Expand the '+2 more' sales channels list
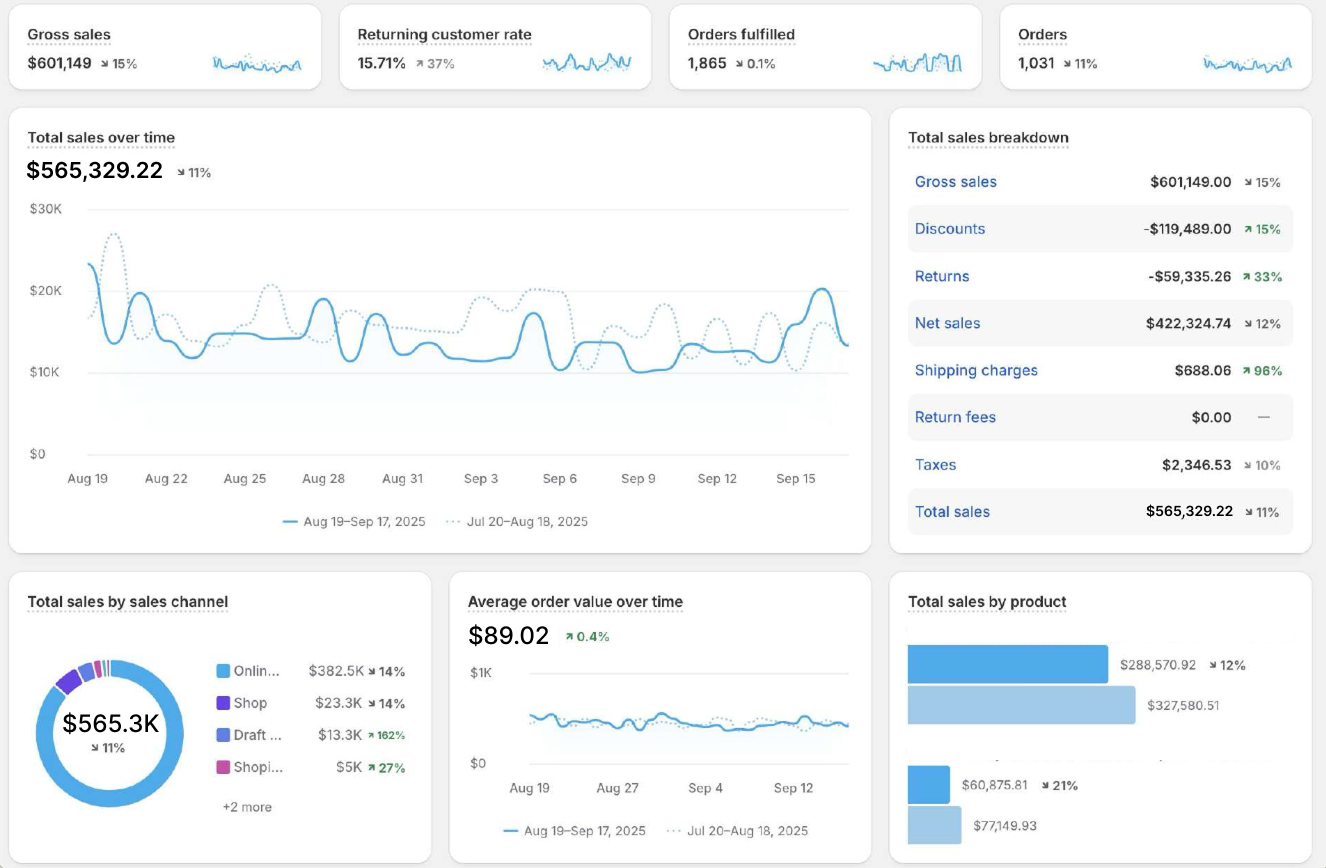The width and height of the screenshot is (1326, 868). [x=247, y=807]
